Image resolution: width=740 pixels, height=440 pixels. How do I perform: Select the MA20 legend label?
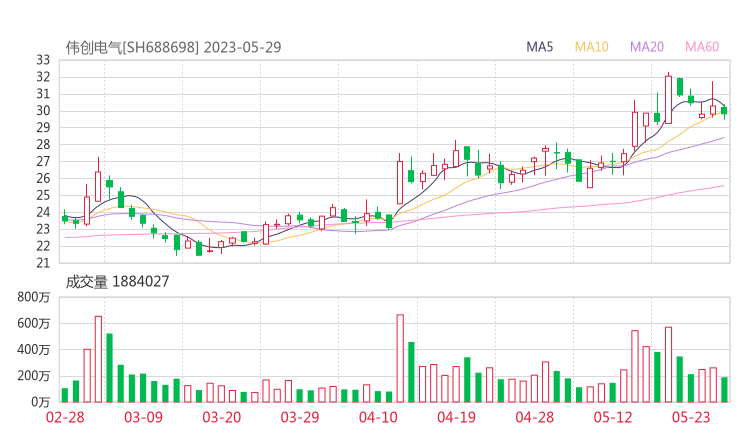click(x=647, y=47)
